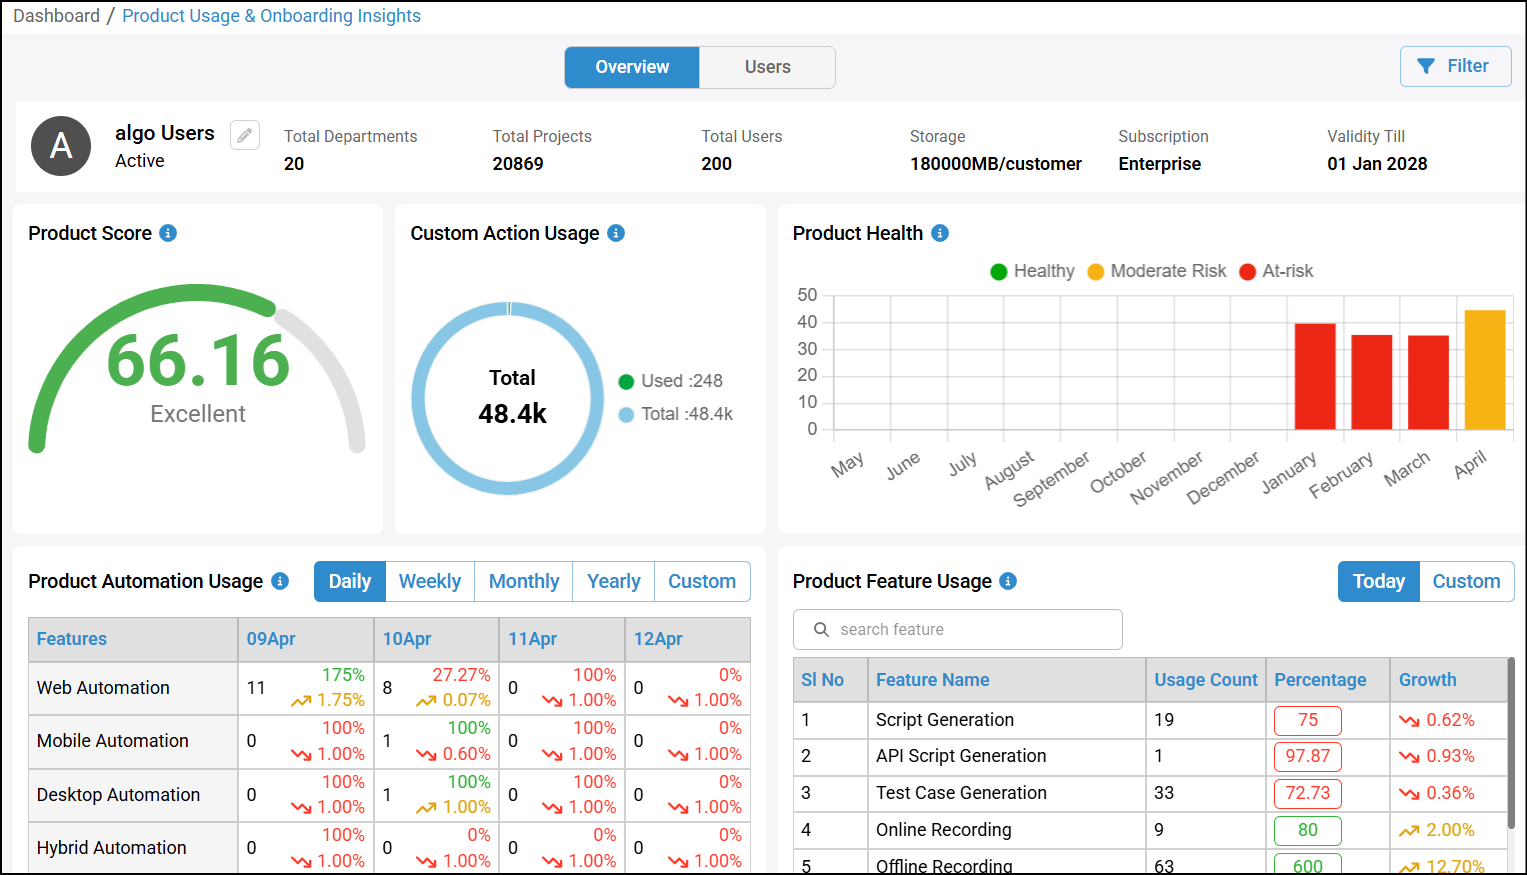Go to the Dashboard breadcrumb link

point(57,16)
